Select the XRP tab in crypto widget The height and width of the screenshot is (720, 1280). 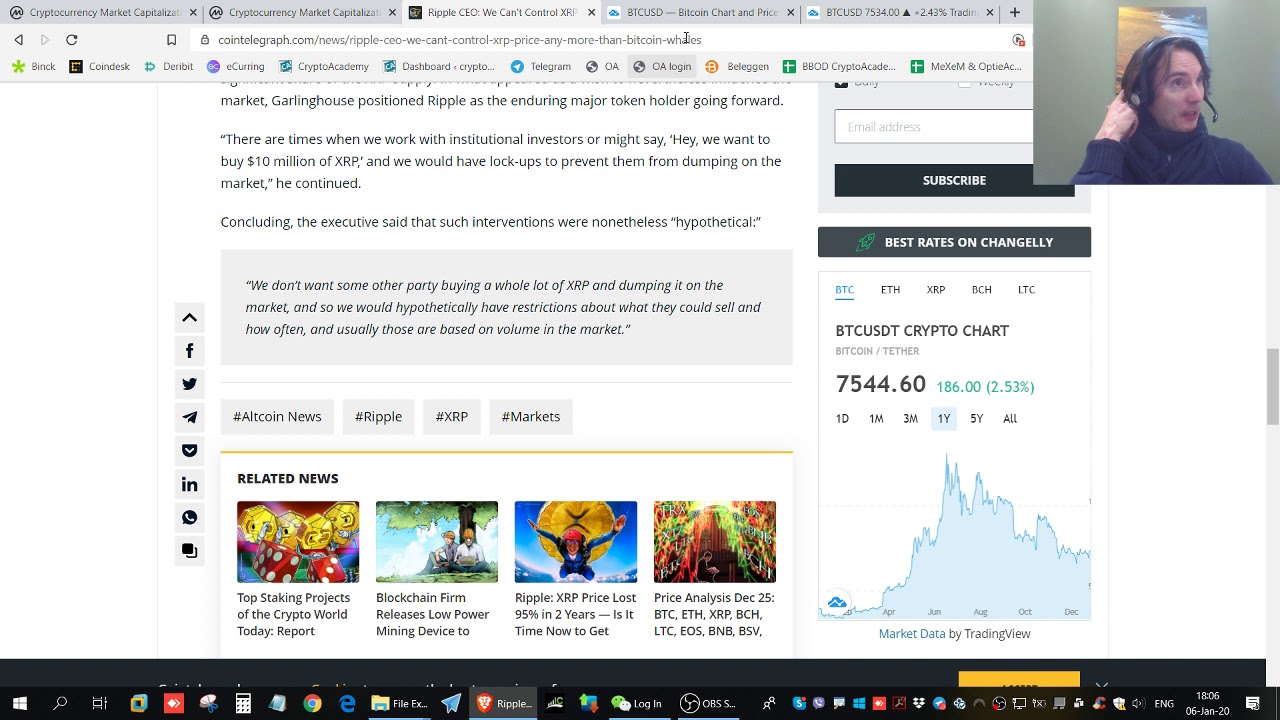click(x=936, y=290)
